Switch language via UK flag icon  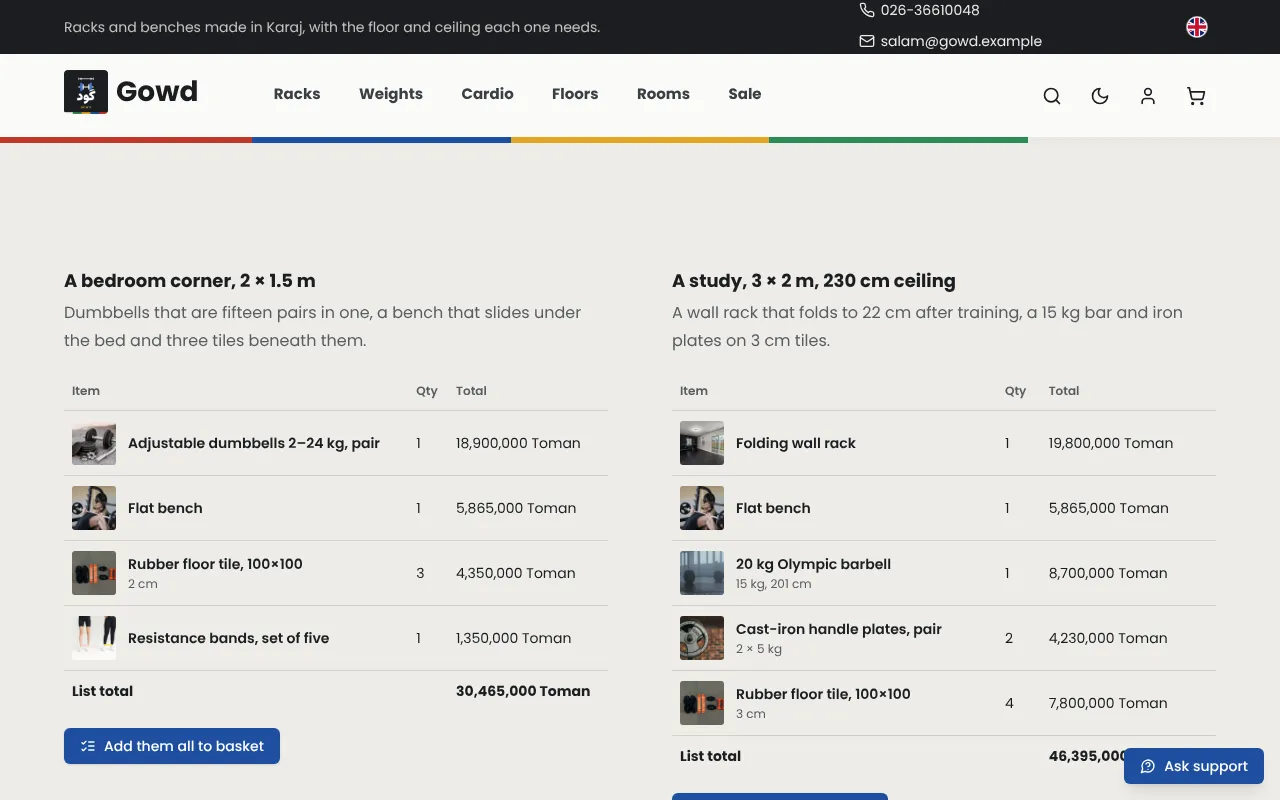1197,27
